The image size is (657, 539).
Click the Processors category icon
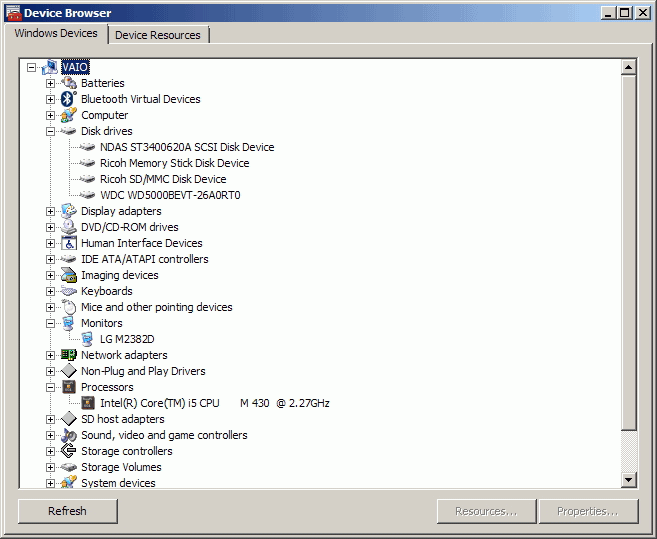click(69, 387)
